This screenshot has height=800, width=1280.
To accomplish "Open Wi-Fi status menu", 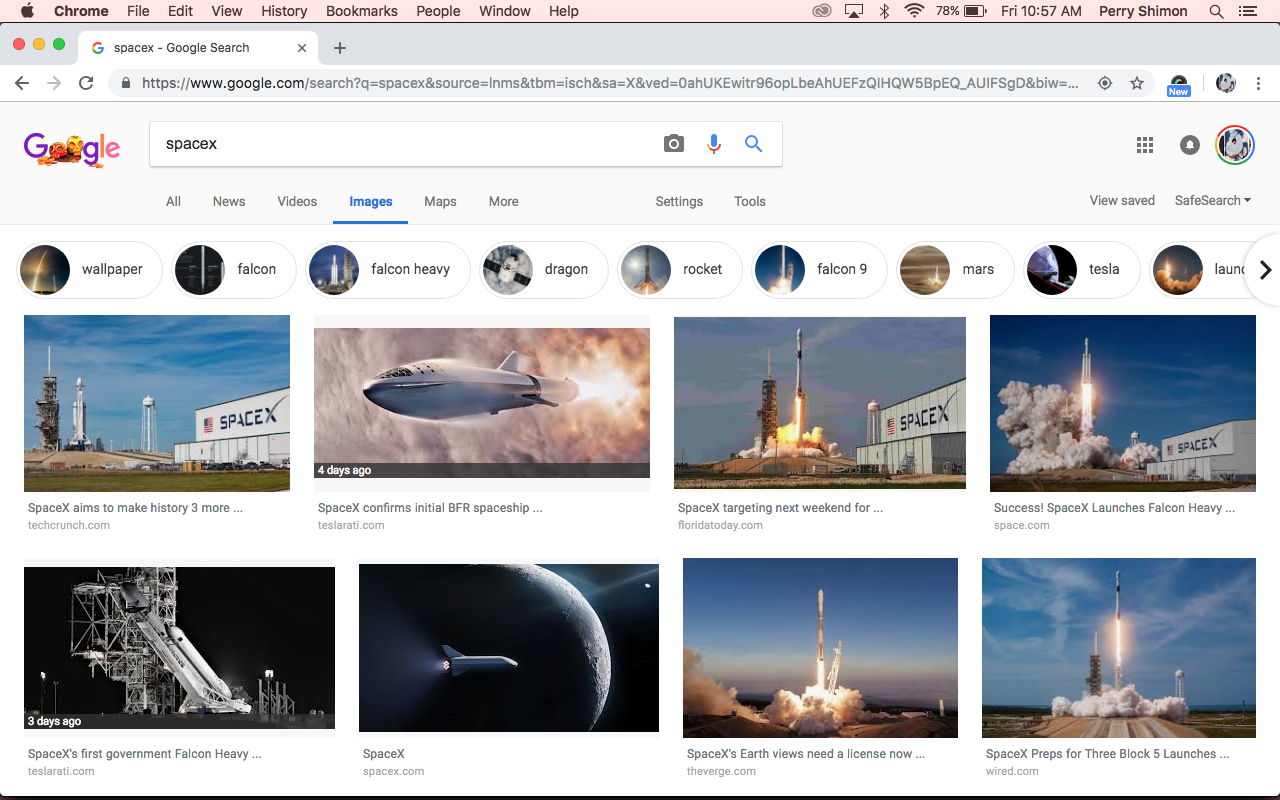I will [913, 11].
